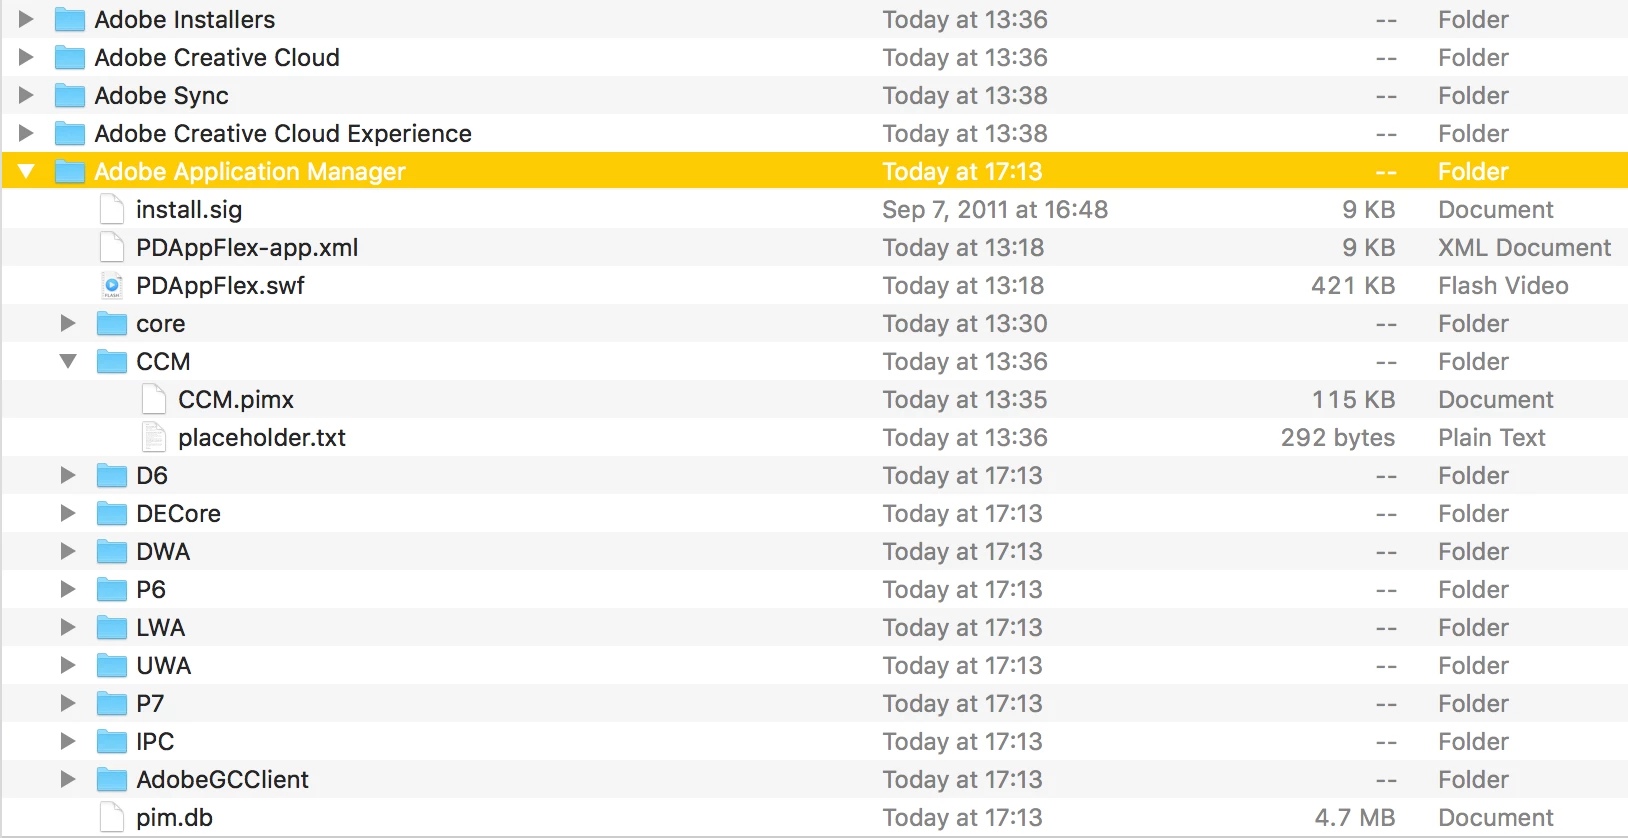Screen dimensions: 1628x838
Task: Collapse the Adobe Application Manager folder
Action: [x=26, y=171]
